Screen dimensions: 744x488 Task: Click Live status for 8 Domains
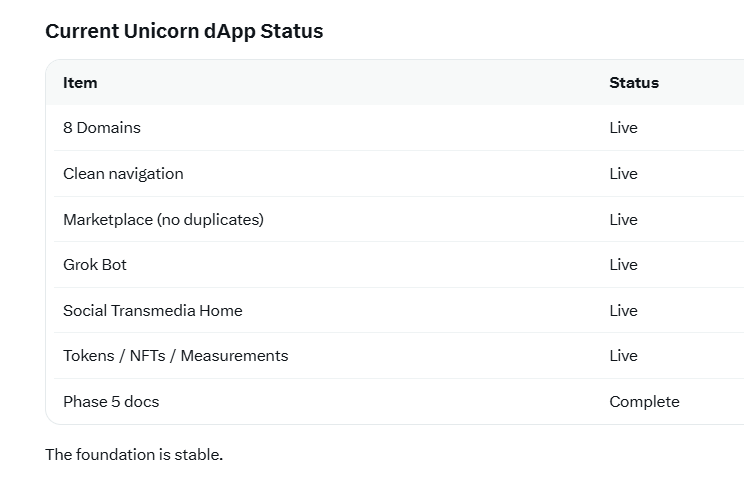click(623, 128)
